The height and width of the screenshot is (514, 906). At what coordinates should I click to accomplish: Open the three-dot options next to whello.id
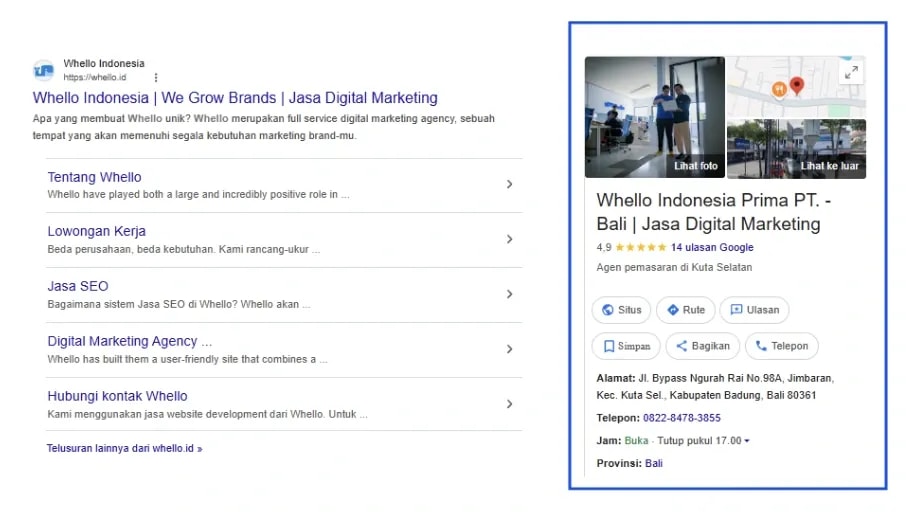pos(156,77)
